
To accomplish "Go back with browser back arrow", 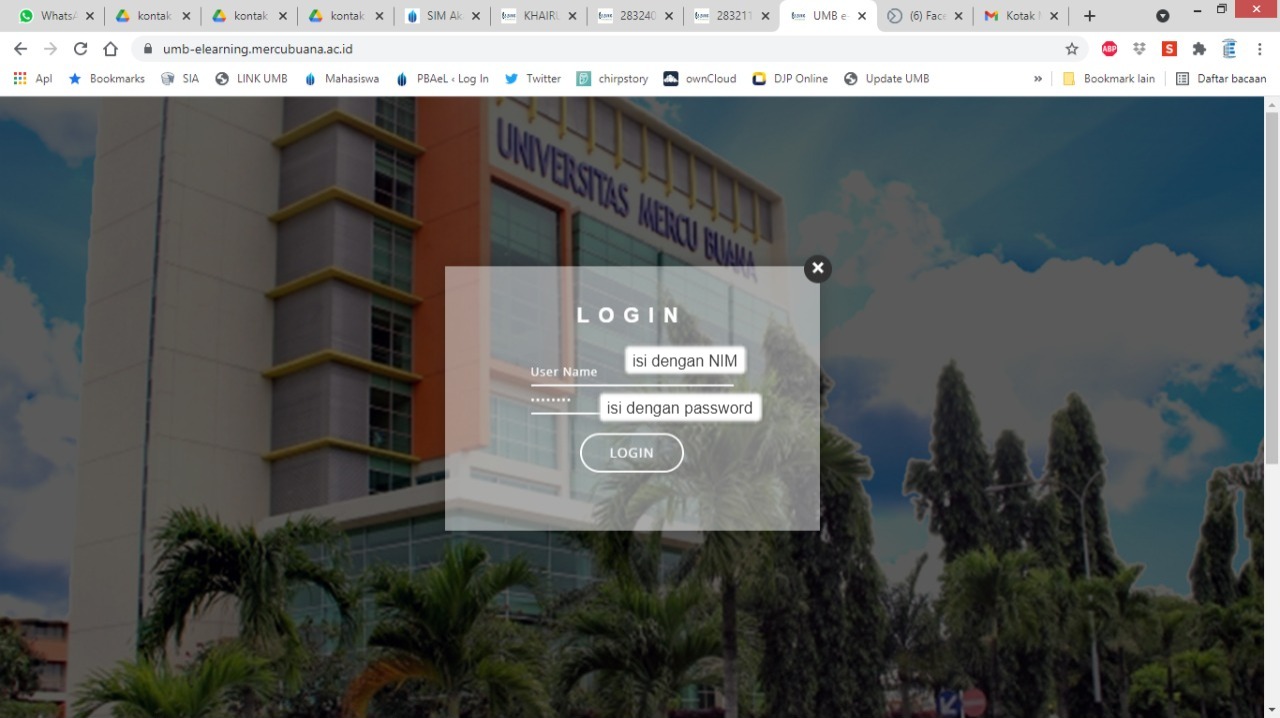I will coord(20,48).
